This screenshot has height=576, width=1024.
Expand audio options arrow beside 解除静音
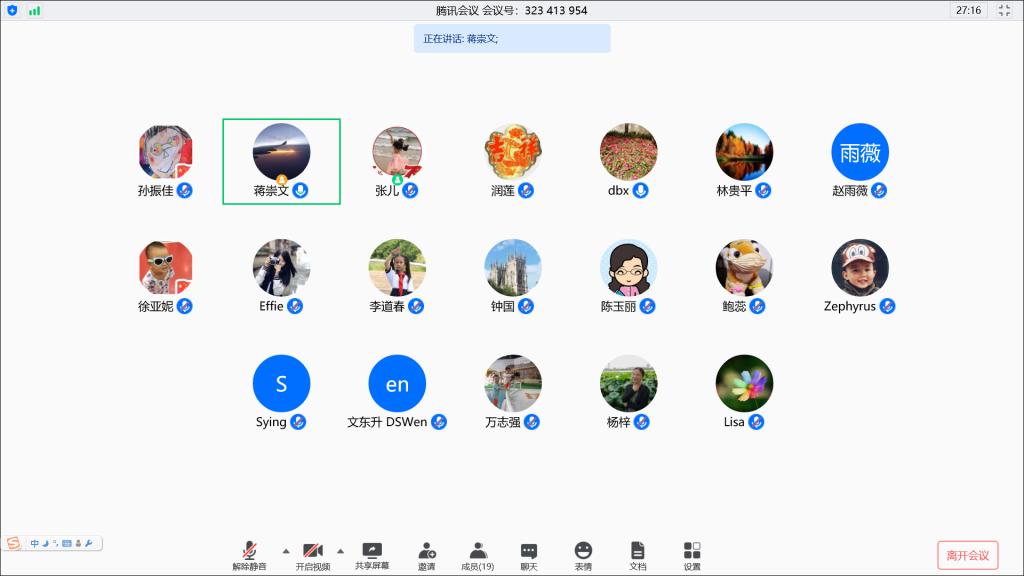coord(286,550)
